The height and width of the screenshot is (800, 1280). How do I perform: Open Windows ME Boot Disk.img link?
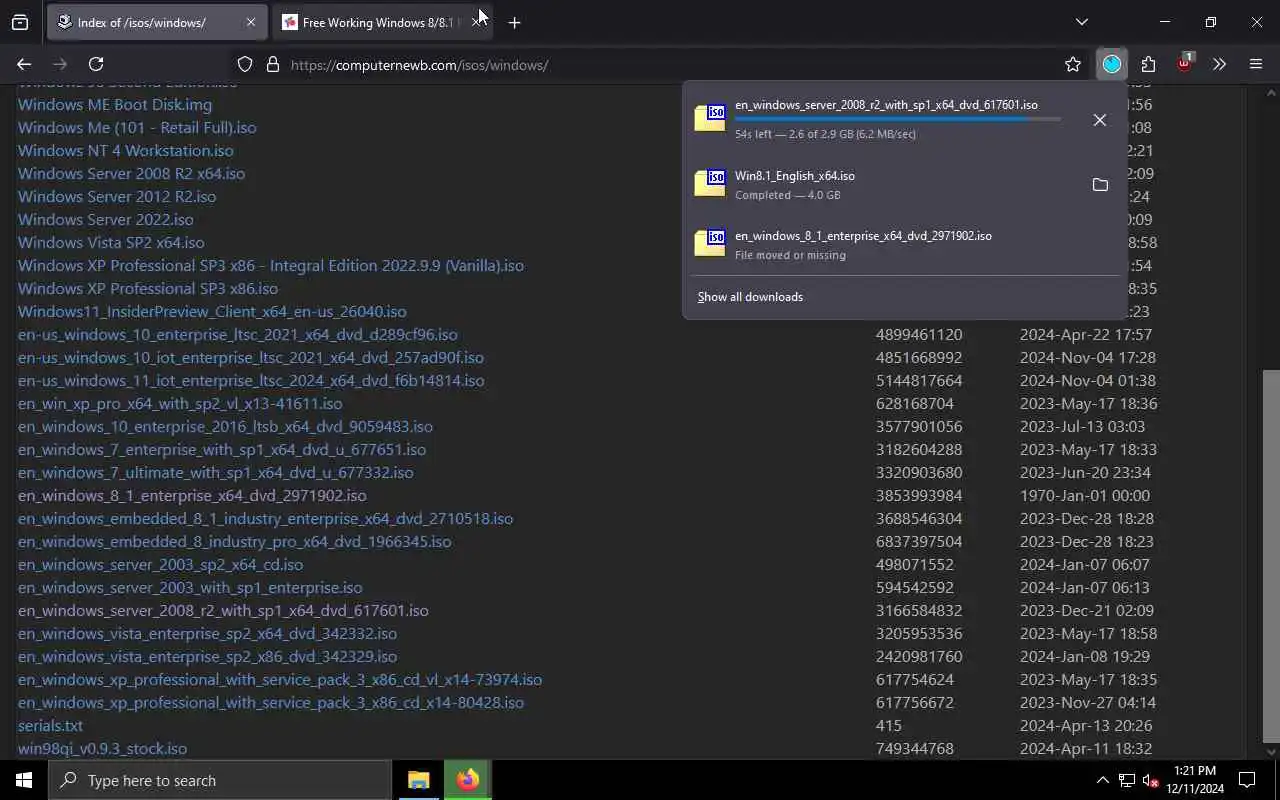115,104
